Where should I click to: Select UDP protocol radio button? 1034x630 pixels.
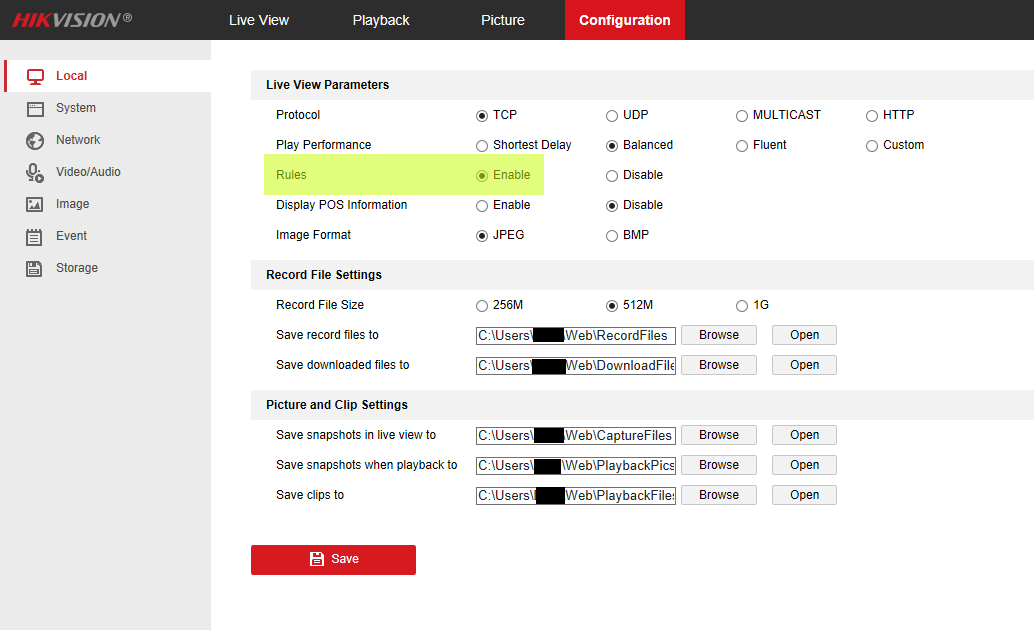point(612,115)
